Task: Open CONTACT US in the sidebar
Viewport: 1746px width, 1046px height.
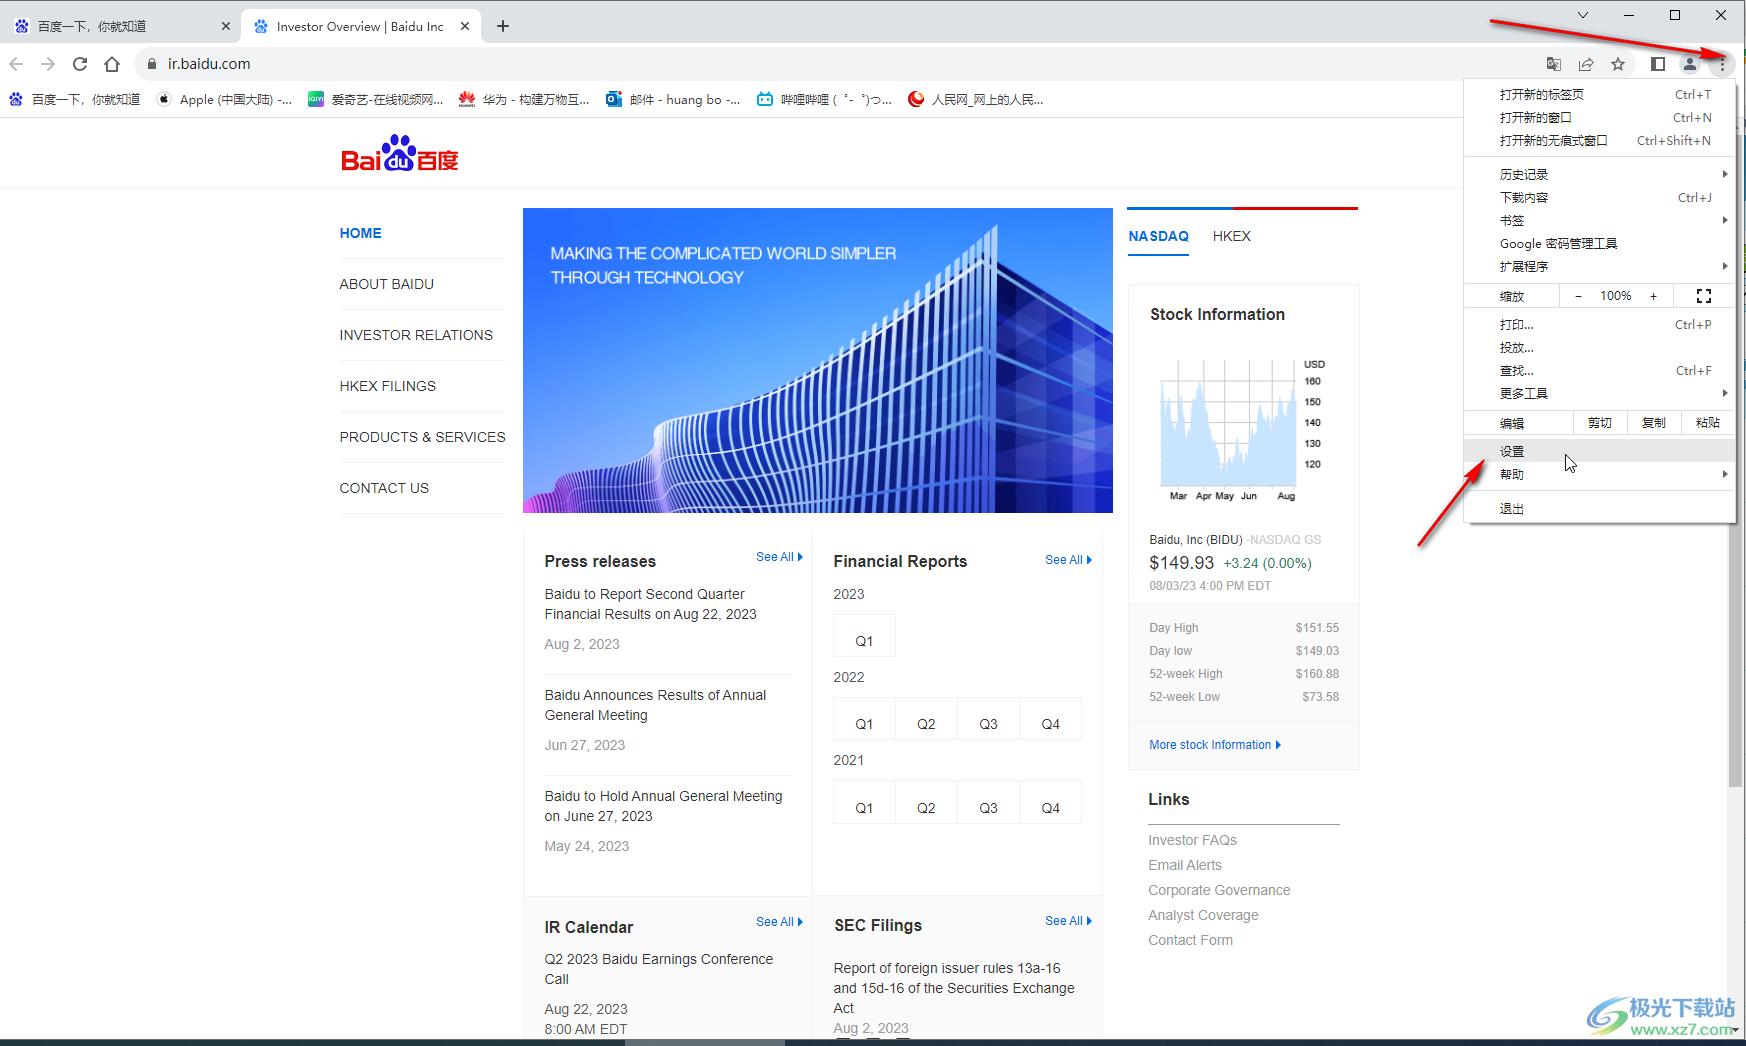Action: click(384, 488)
